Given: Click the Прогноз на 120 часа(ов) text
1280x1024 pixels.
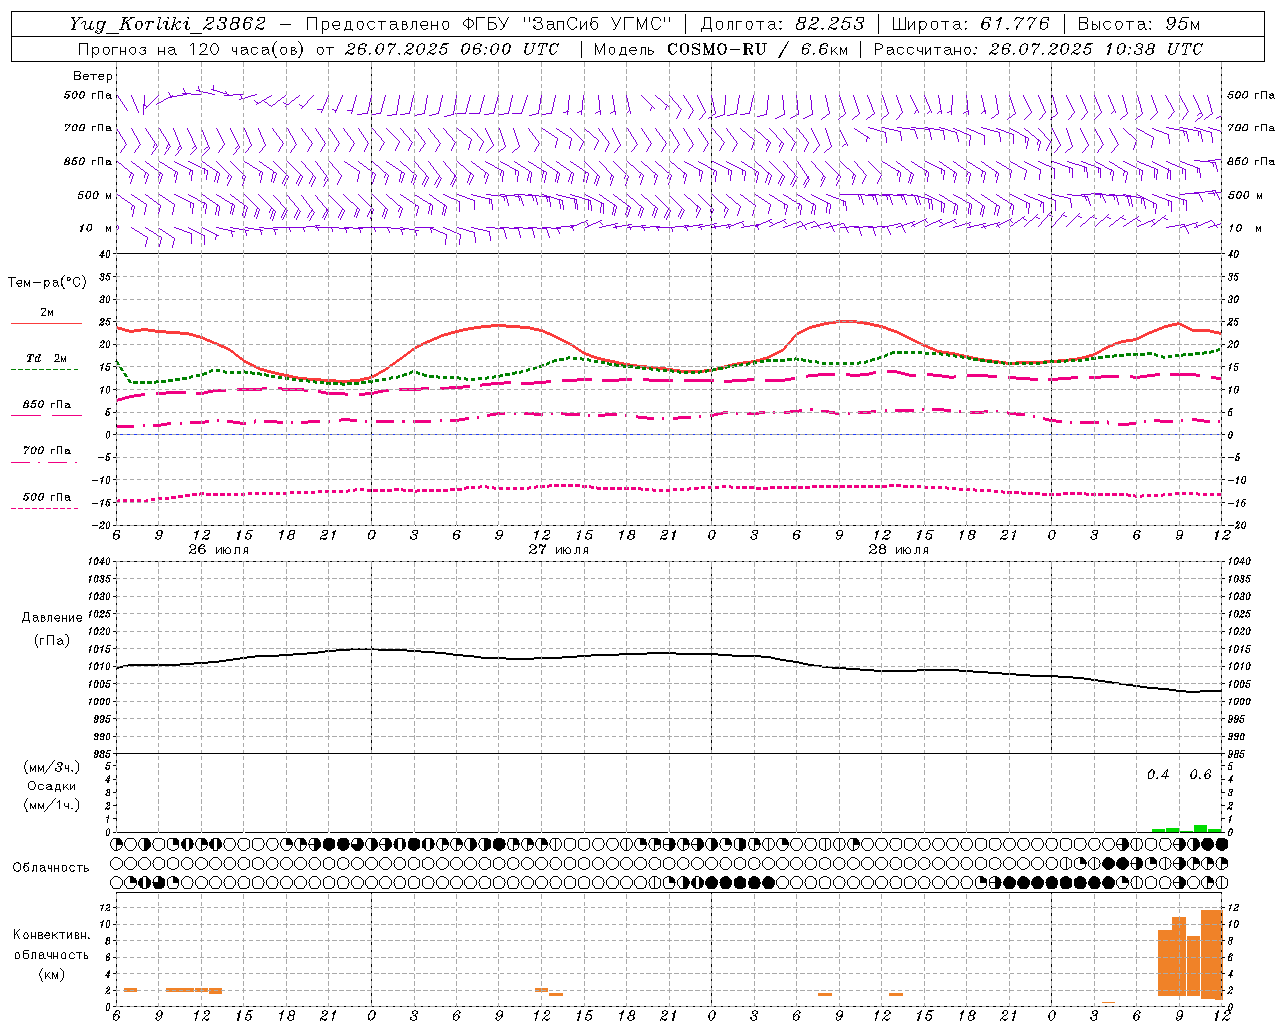Looking at the screenshot, I should point(192,49).
